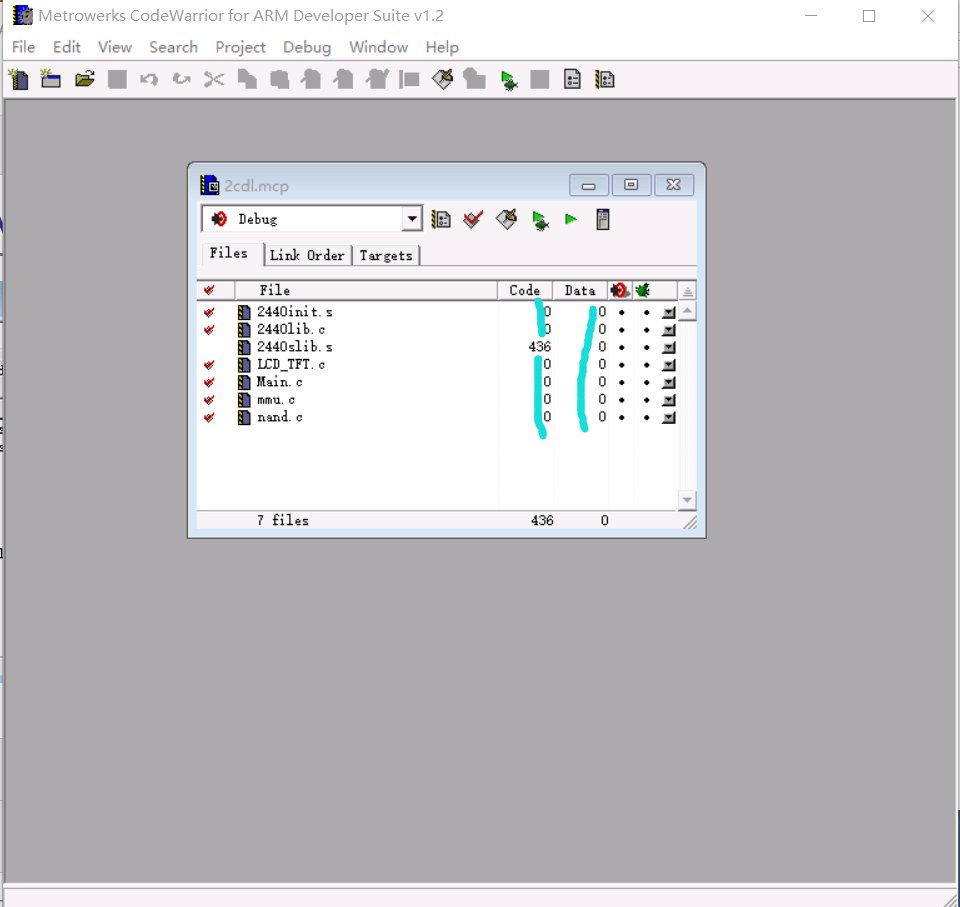Open the popup arrow for 2440lib.c row

click(x=669, y=330)
